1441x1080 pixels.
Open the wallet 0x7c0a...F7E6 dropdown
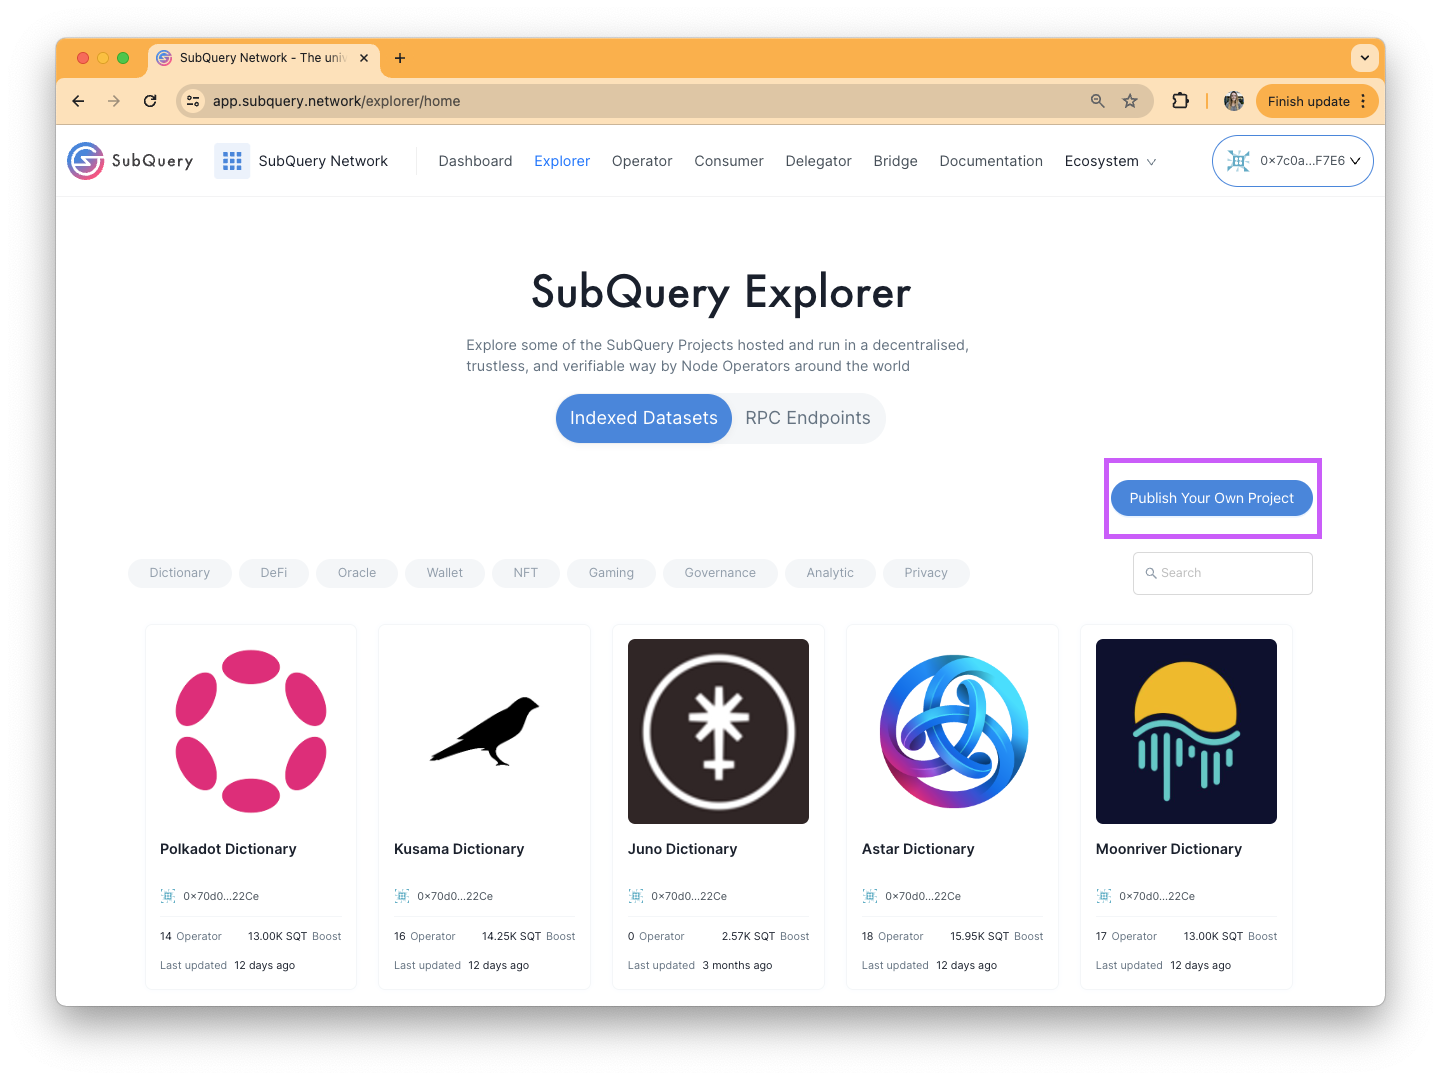[1292, 161]
